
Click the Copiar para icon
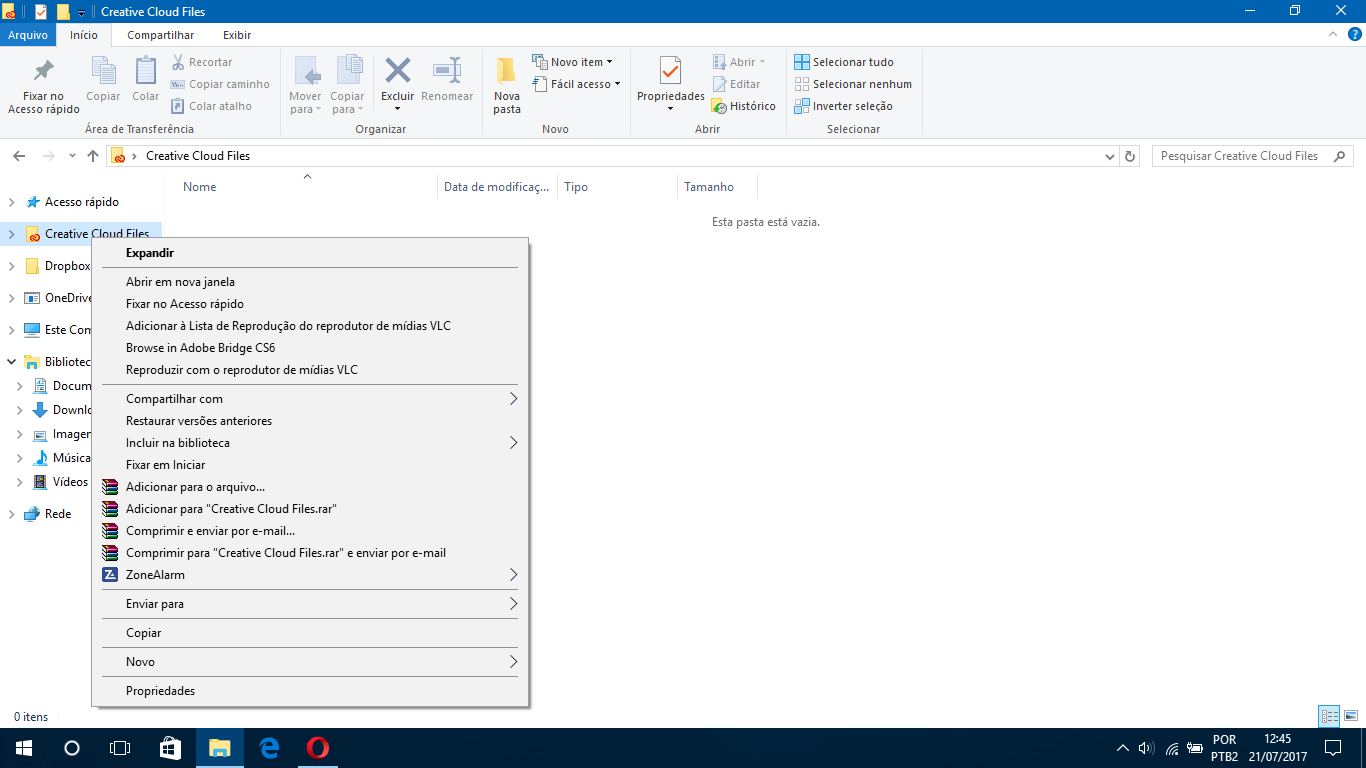click(x=349, y=71)
